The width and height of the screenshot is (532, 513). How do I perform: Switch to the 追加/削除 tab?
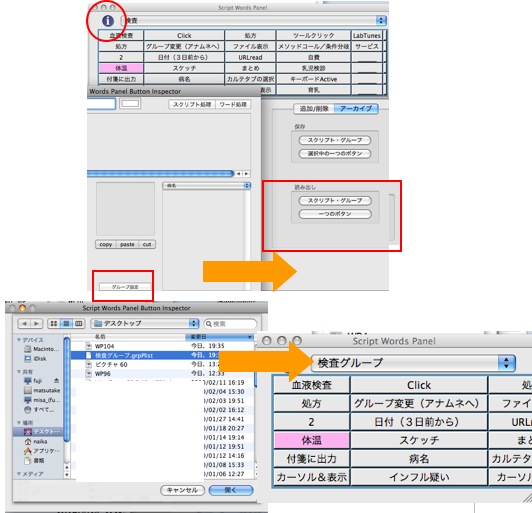tap(314, 109)
